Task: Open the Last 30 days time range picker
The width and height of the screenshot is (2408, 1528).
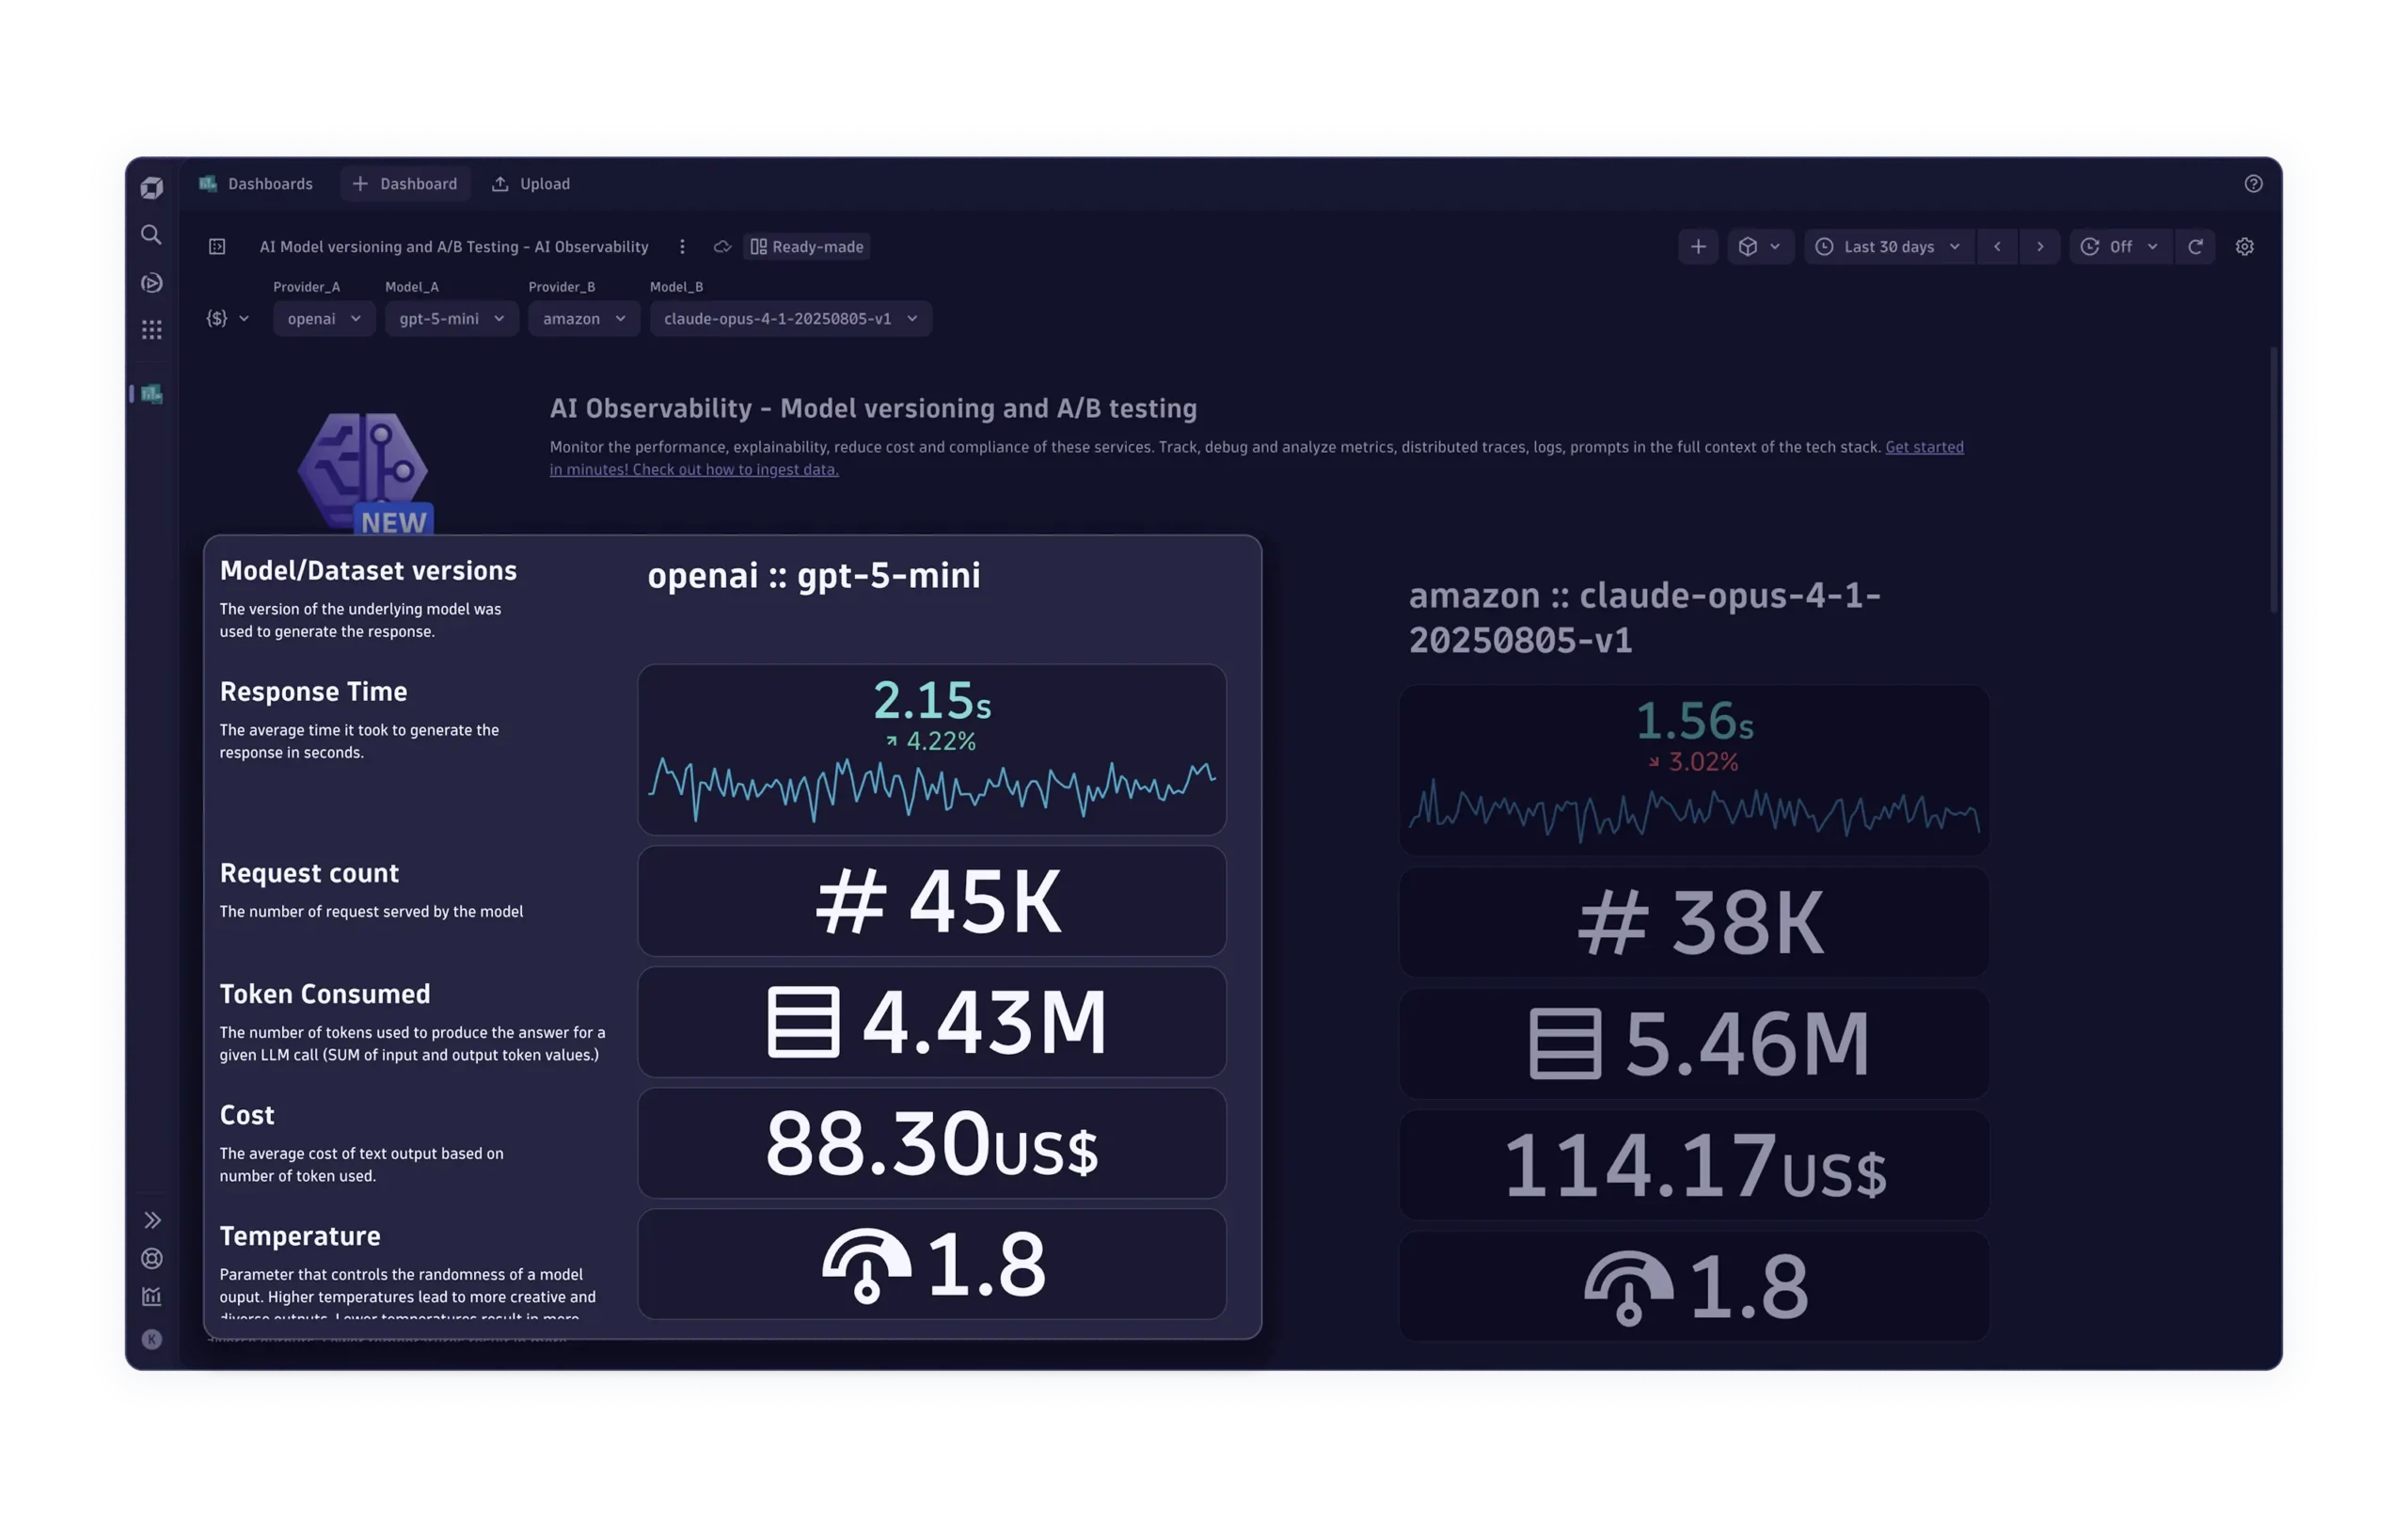Action: (x=1888, y=246)
